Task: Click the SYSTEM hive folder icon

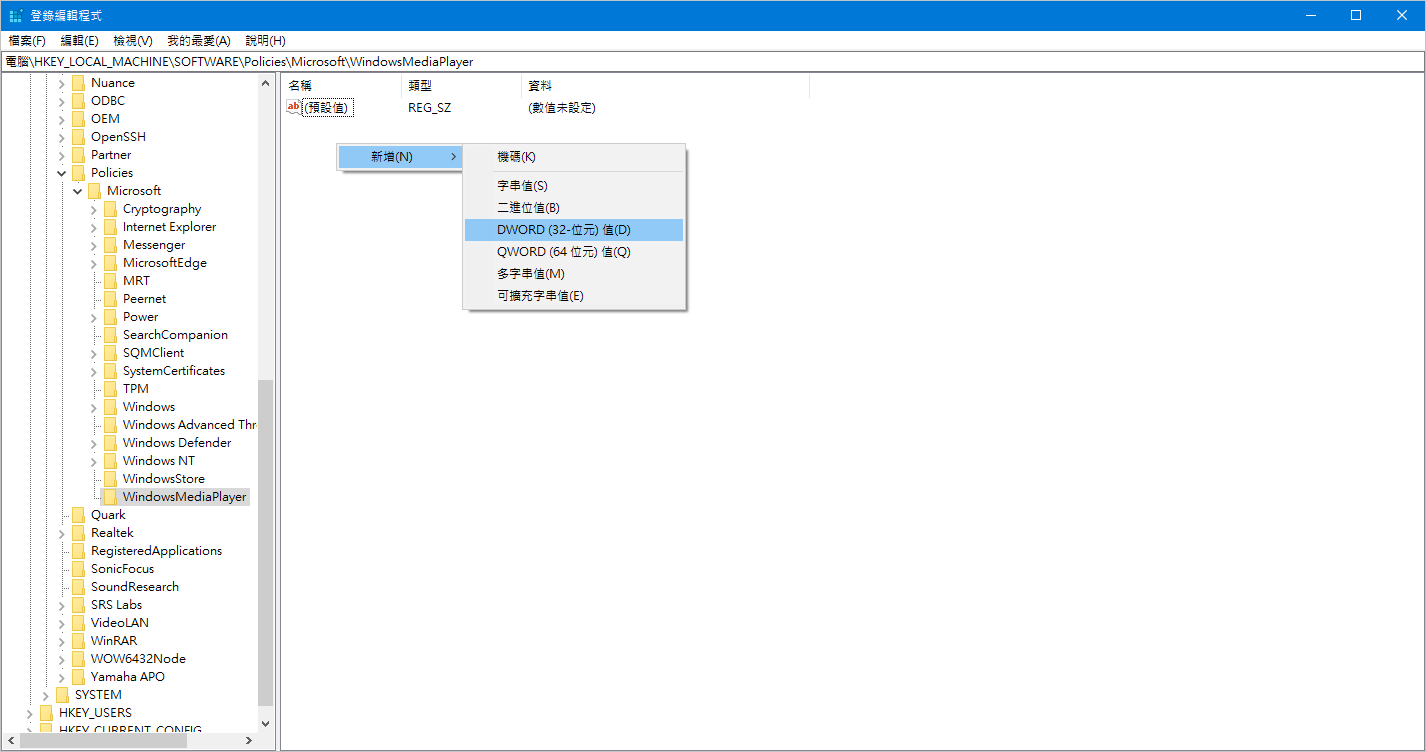Action: coord(63,695)
